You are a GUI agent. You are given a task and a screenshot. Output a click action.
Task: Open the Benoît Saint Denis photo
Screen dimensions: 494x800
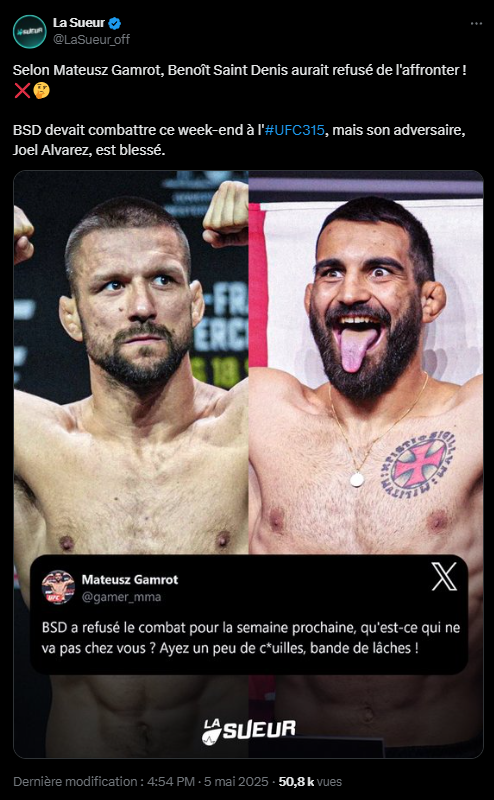click(x=366, y=362)
